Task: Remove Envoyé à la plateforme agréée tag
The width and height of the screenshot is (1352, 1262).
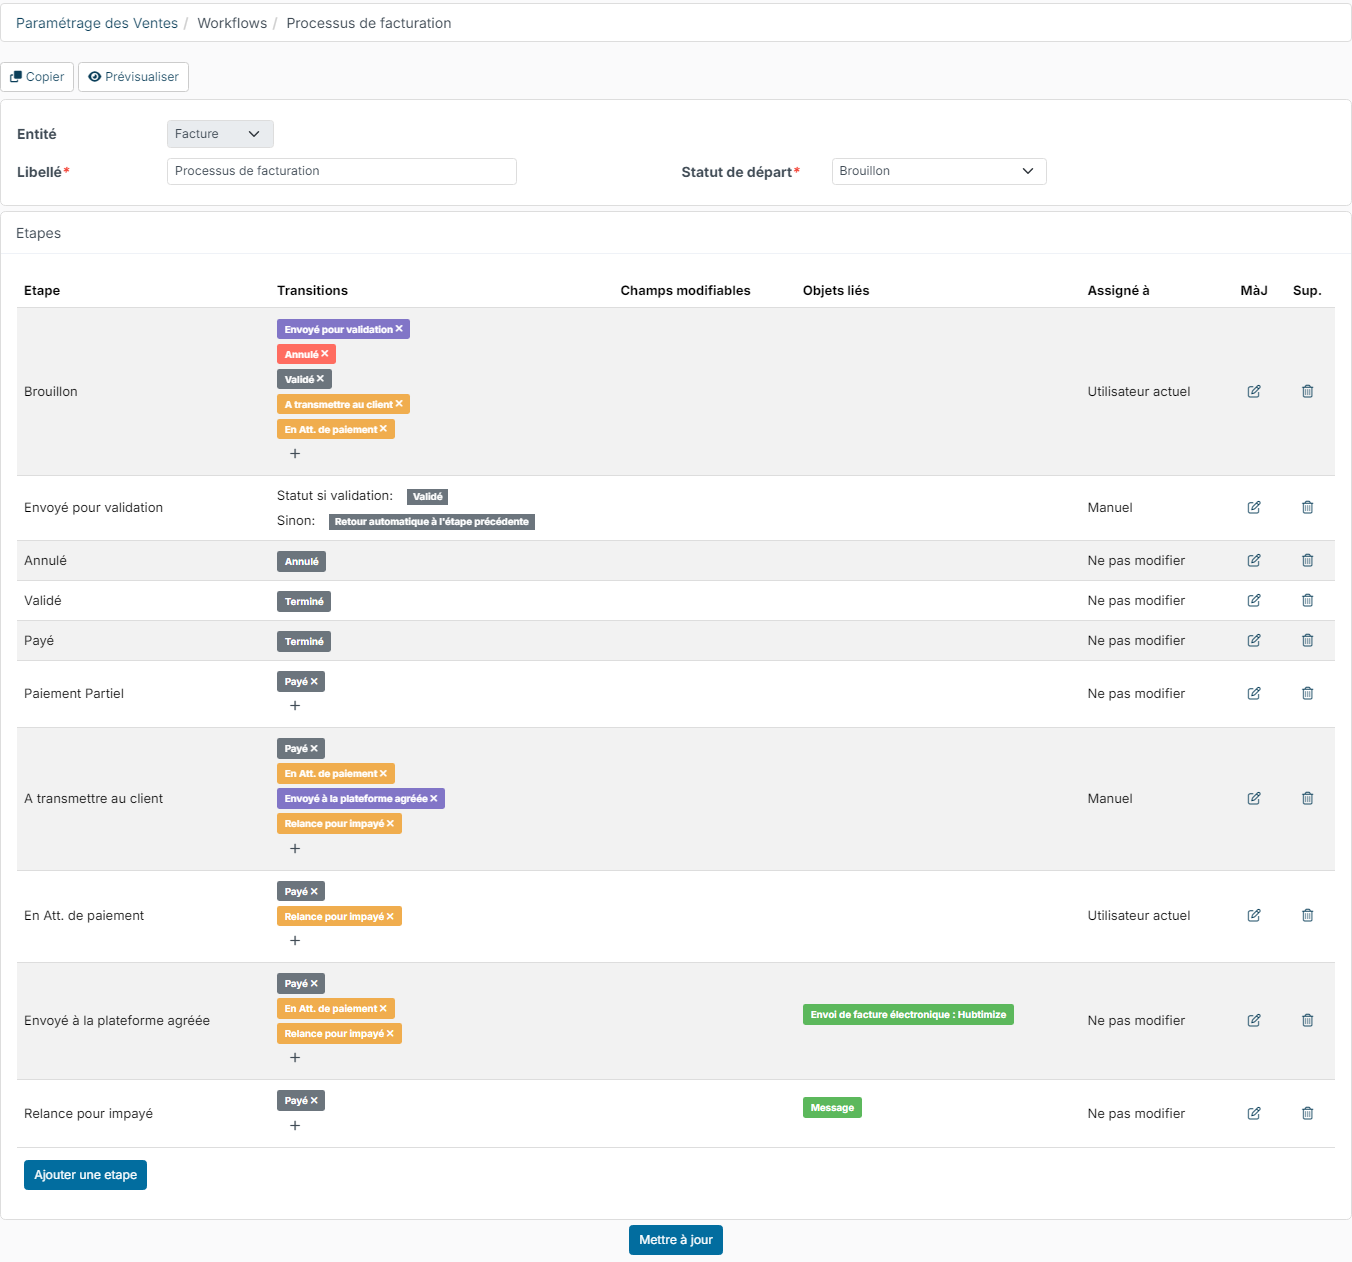Action: 434,798
